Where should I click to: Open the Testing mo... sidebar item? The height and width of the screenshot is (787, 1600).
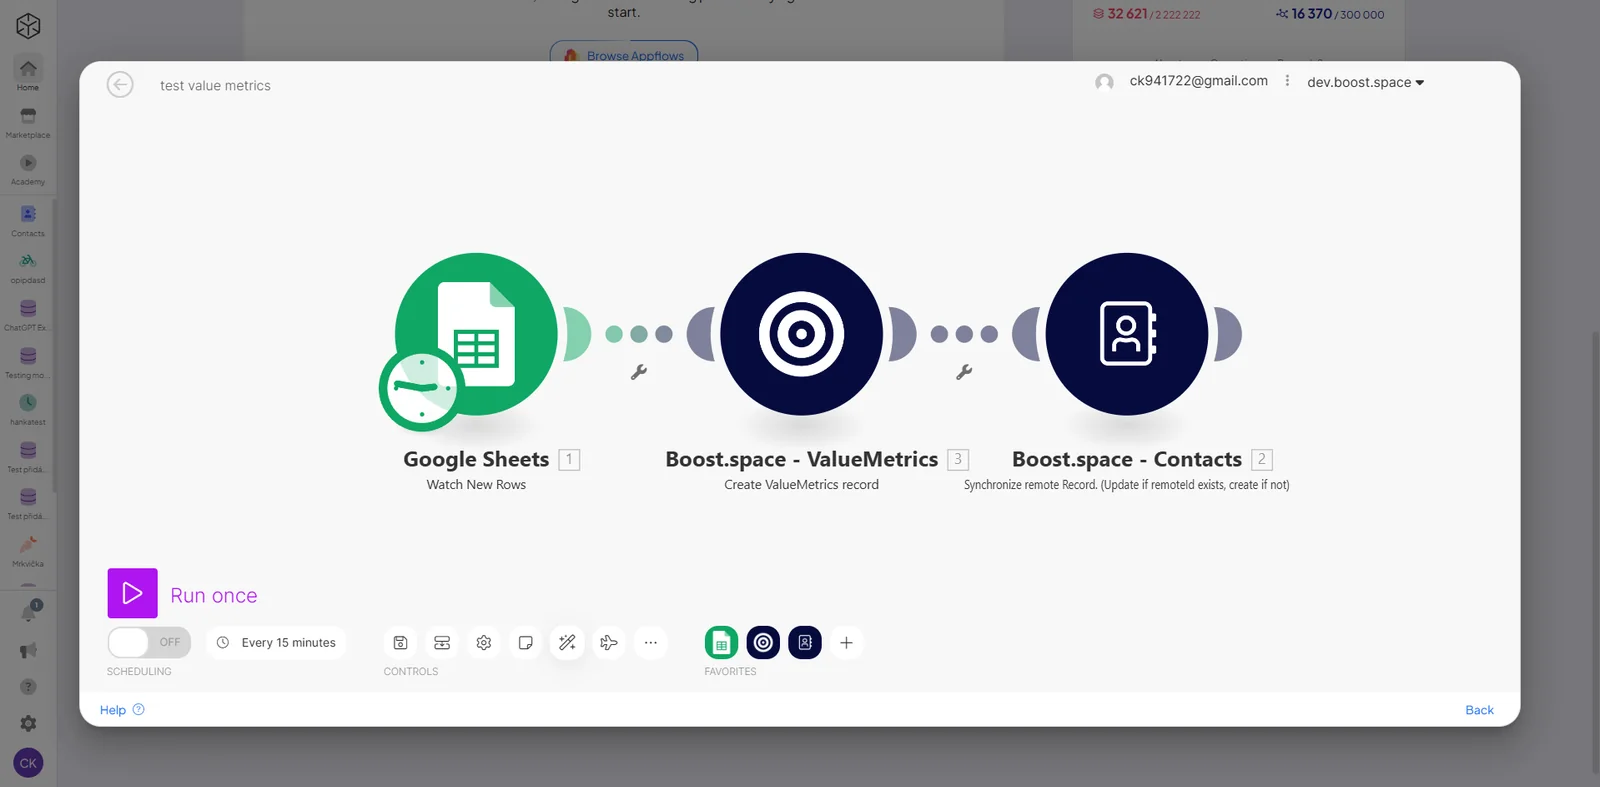click(28, 362)
